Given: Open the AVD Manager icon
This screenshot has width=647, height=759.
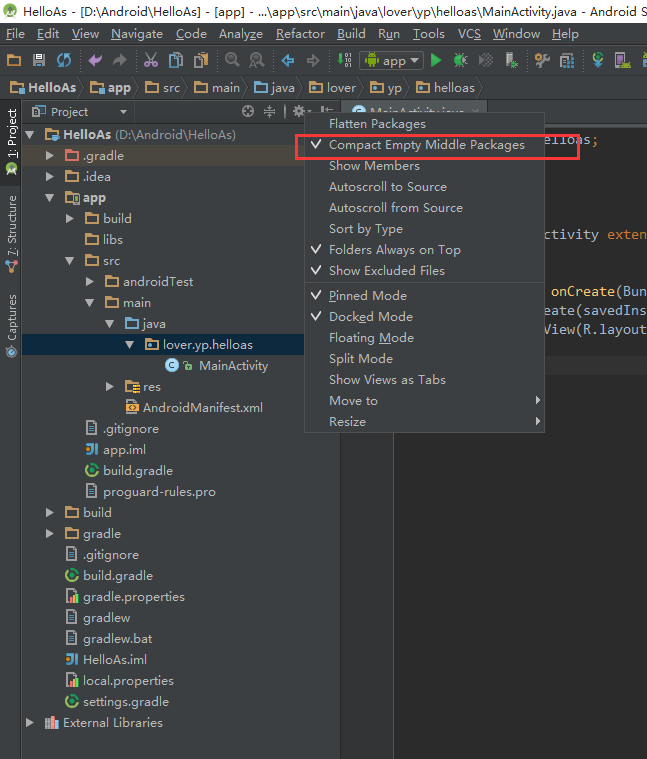Looking at the screenshot, I should (622, 61).
